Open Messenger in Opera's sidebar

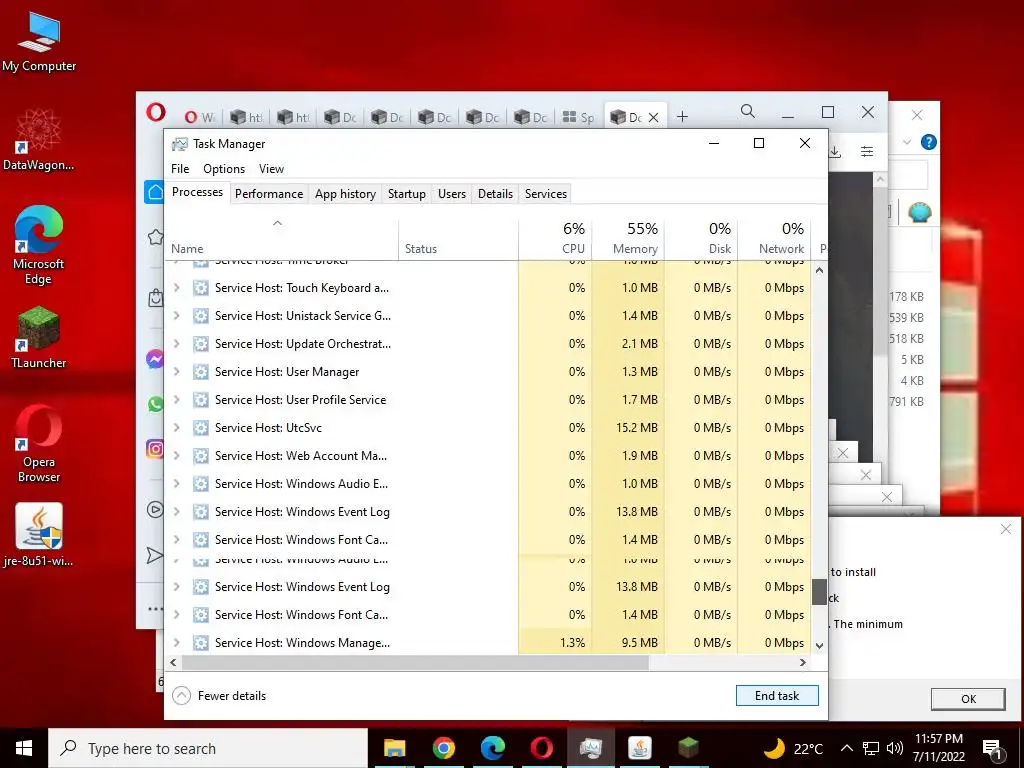(x=155, y=359)
